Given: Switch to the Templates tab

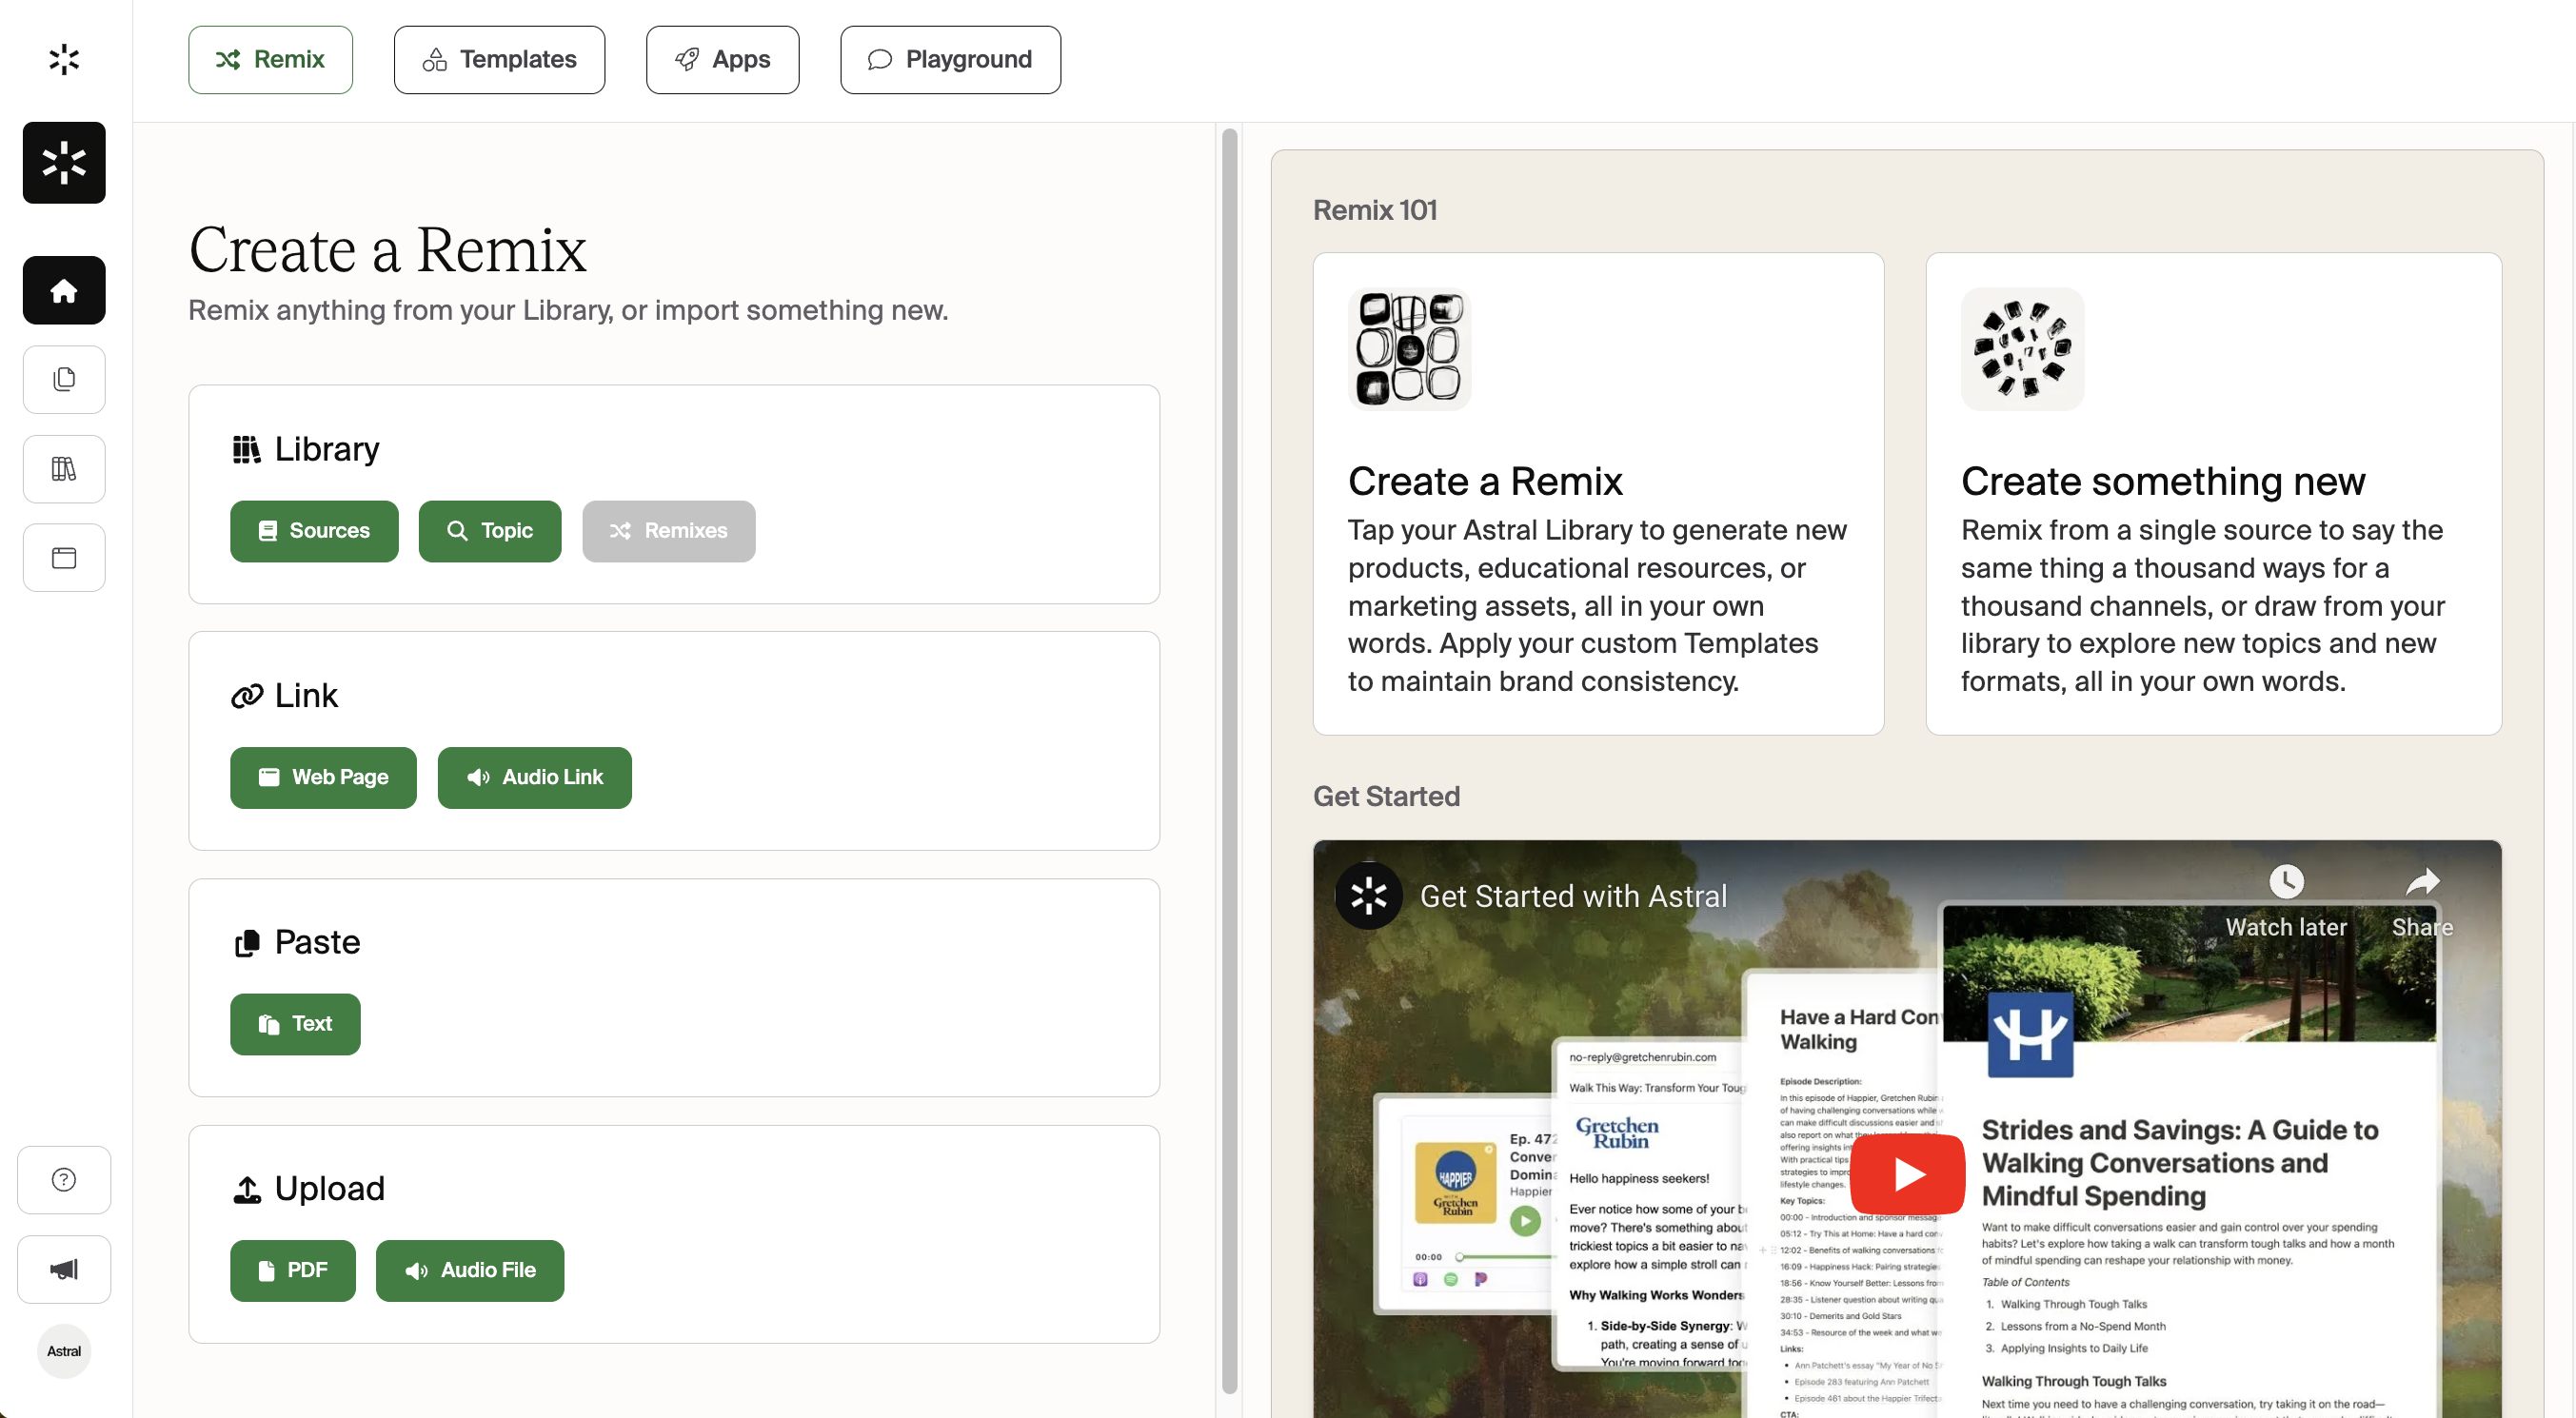Looking at the screenshot, I should 499,60.
